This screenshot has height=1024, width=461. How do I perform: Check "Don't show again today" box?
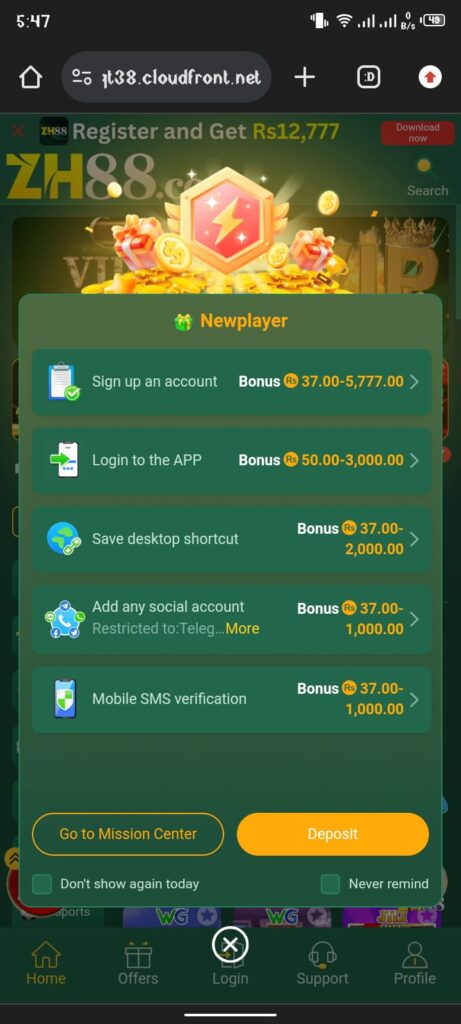[x=42, y=884]
